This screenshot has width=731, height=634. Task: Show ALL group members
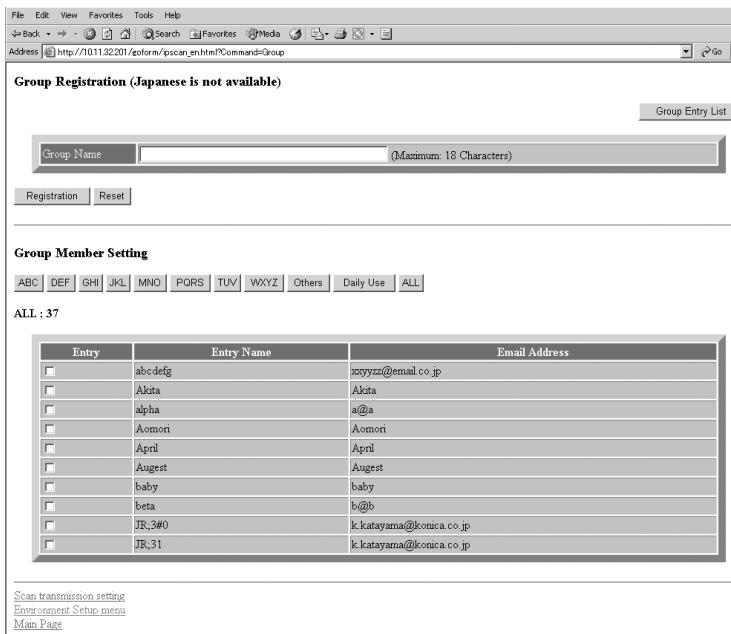tap(411, 283)
